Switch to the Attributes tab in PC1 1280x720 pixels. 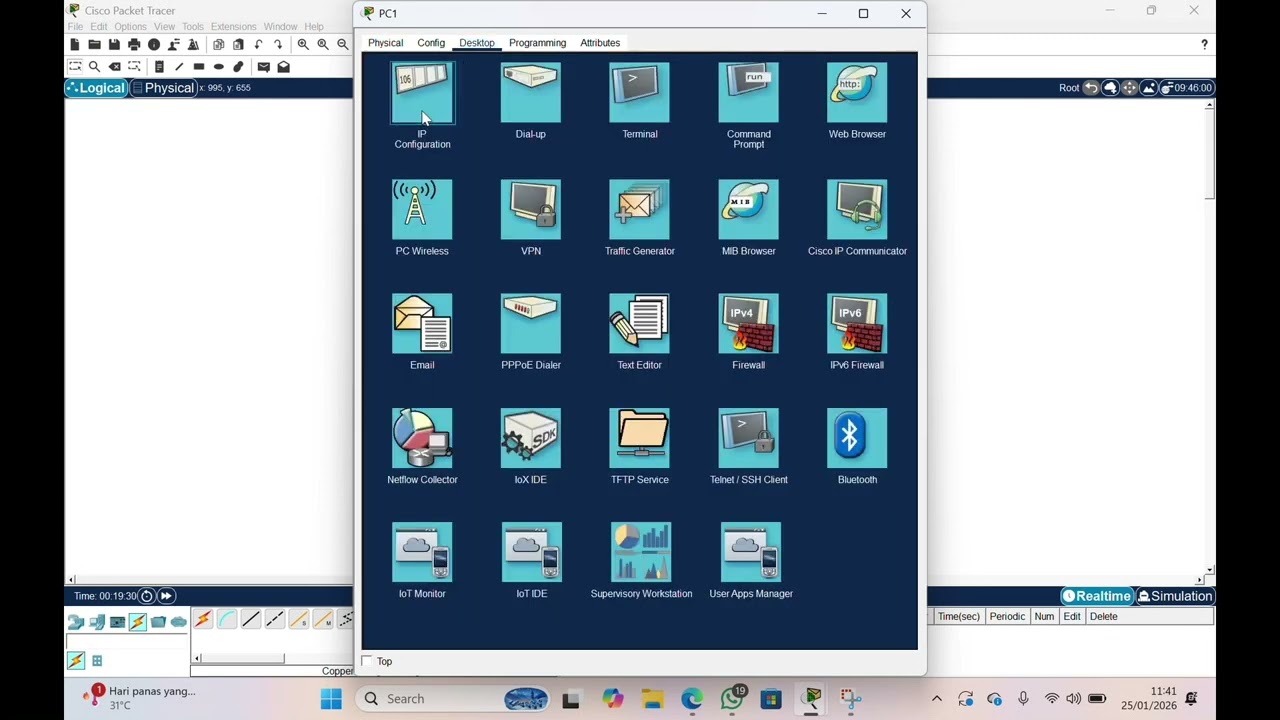[600, 43]
